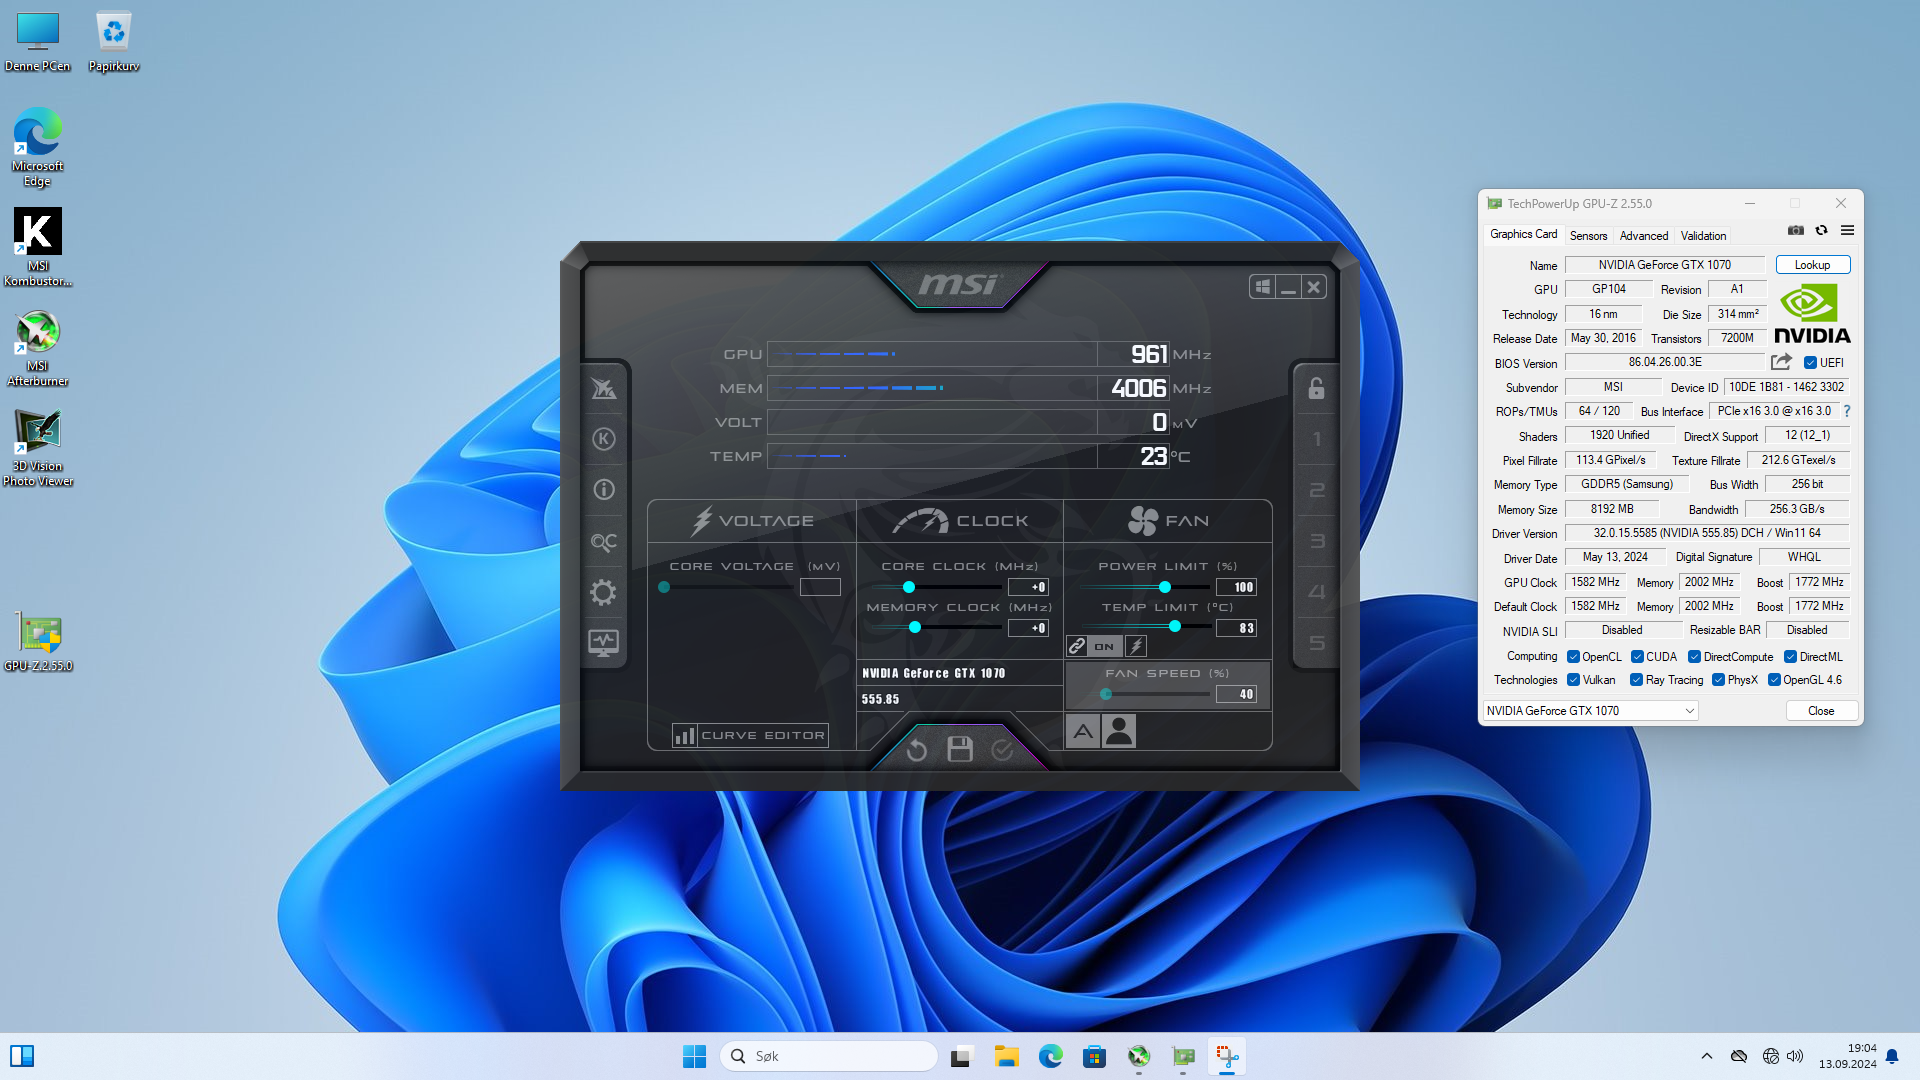The height and width of the screenshot is (1080, 1920).
Task: Apply Afterburner settings with checkmark
Action: (x=1002, y=750)
